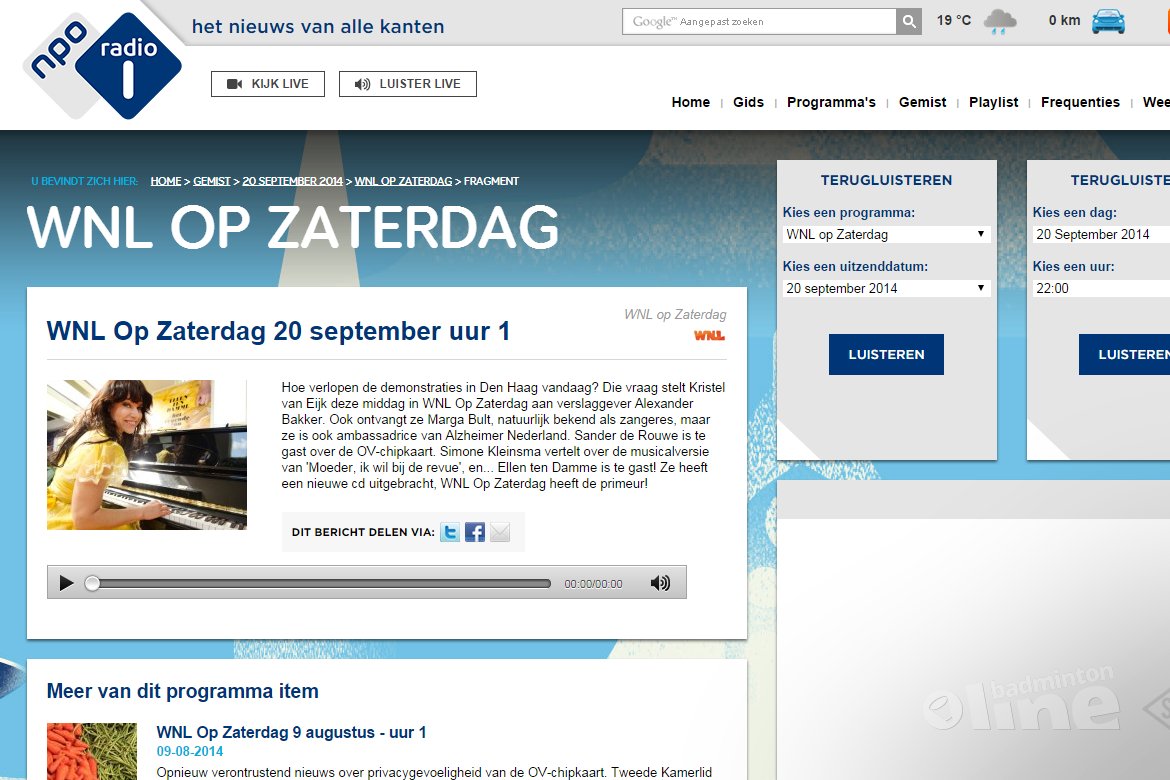This screenshot has height=780, width=1170.
Task: Click the 20 SEPTEMBER 2014 breadcrumb link
Action: coord(292,181)
